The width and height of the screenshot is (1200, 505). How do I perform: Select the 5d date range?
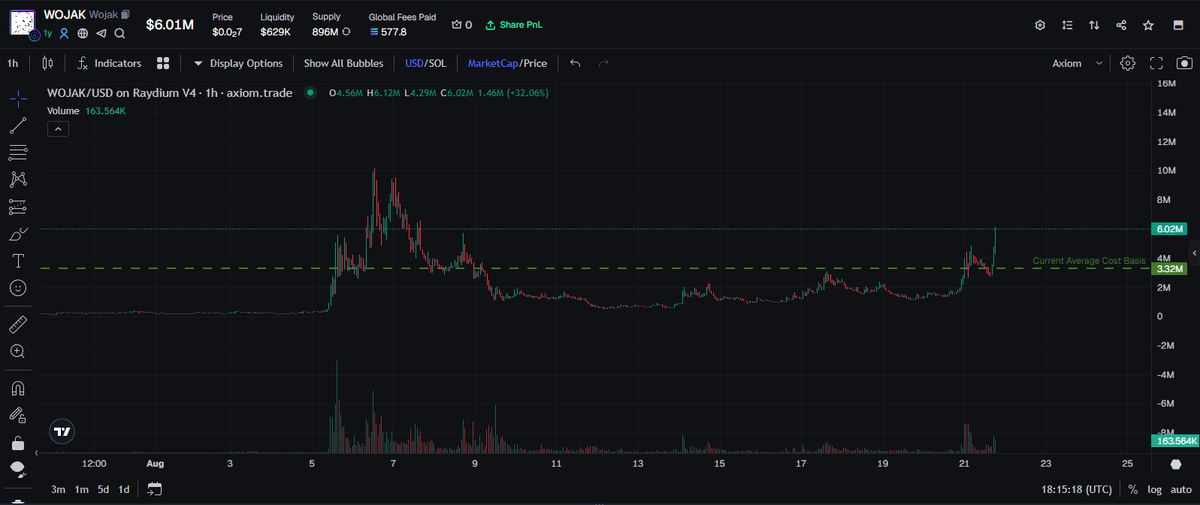(x=103, y=489)
